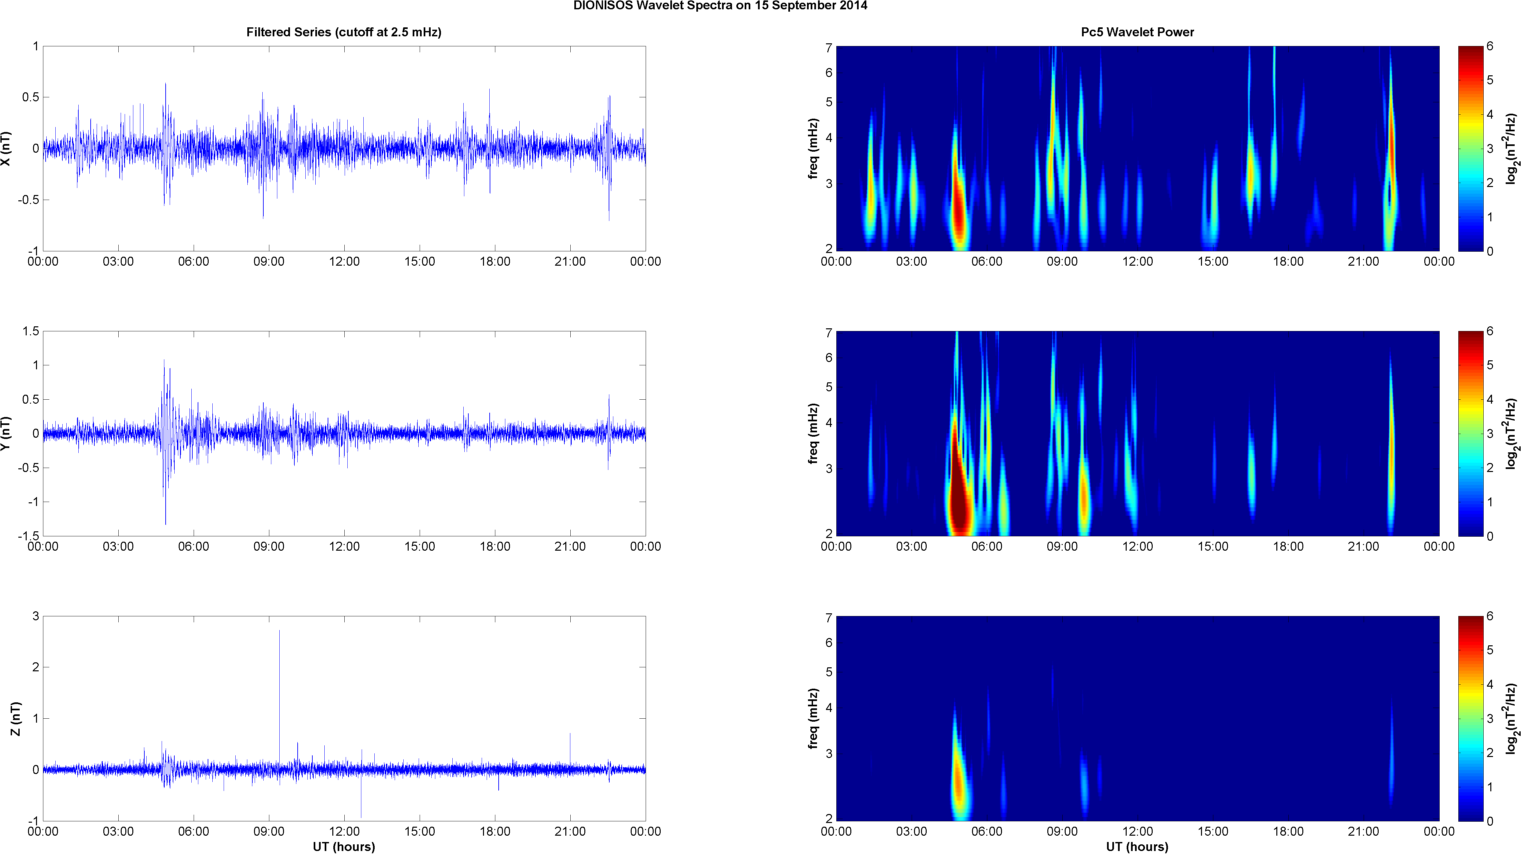Click the log2(nT²/Hz) label of the bottom colorbar
Screen dimensions: 1521x854
(1513, 718)
